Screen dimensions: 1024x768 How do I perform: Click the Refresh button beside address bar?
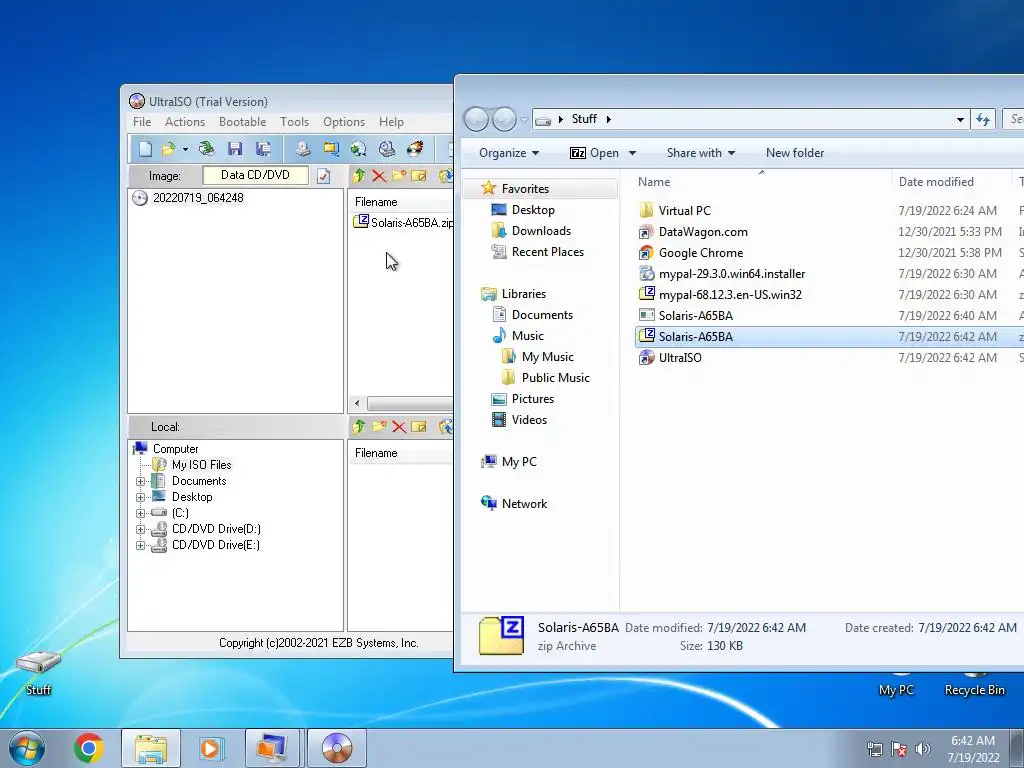click(983, 120)
